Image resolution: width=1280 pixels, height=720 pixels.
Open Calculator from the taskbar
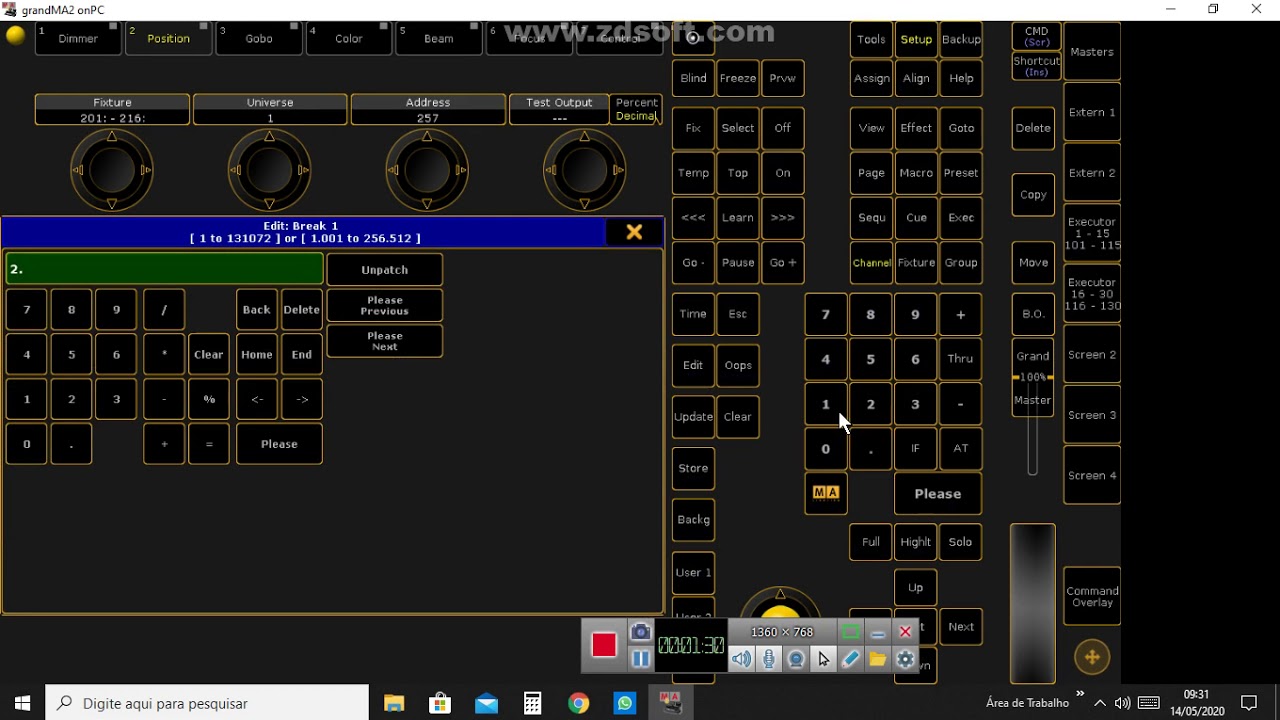[532, 703]
